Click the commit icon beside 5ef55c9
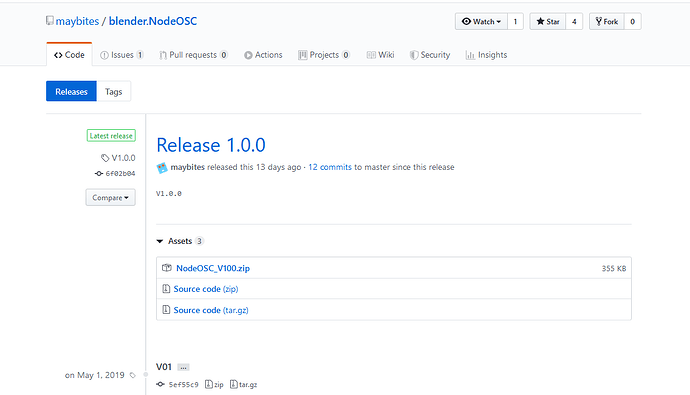690x395 pixels. click(x=160, y=384)
